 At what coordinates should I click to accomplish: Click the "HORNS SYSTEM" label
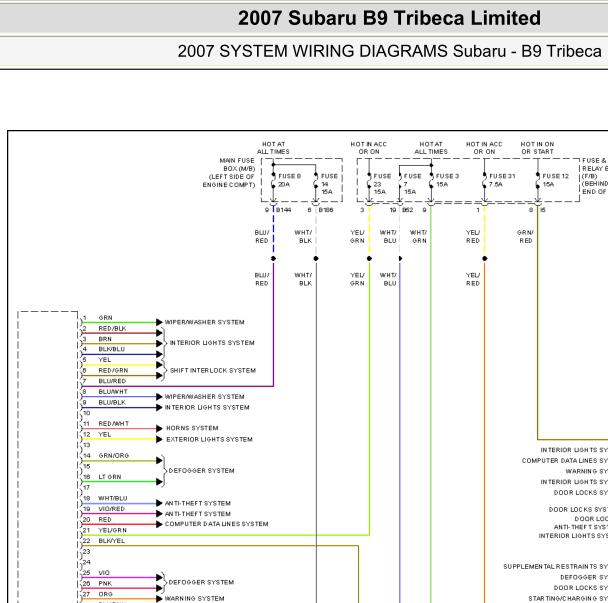[192, 428]
